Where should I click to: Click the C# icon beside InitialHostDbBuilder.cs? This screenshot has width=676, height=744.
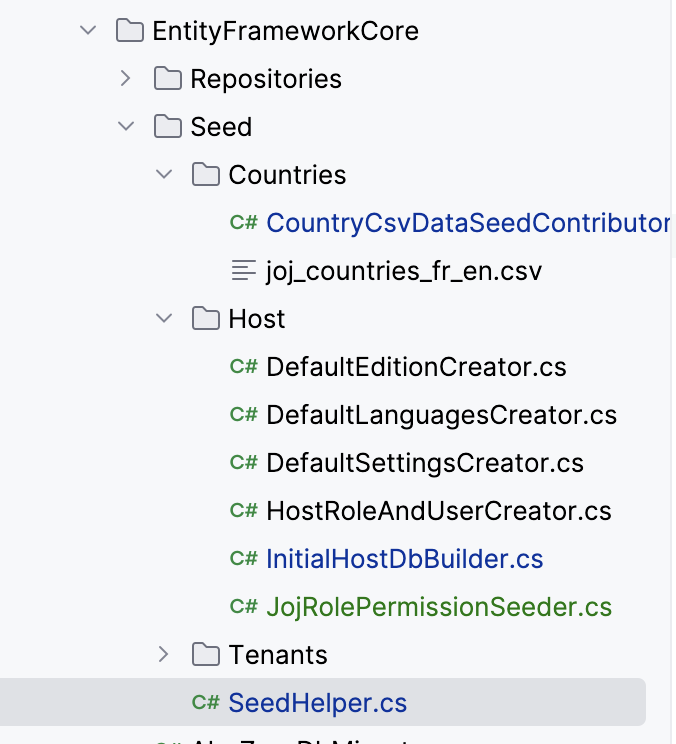243,559
